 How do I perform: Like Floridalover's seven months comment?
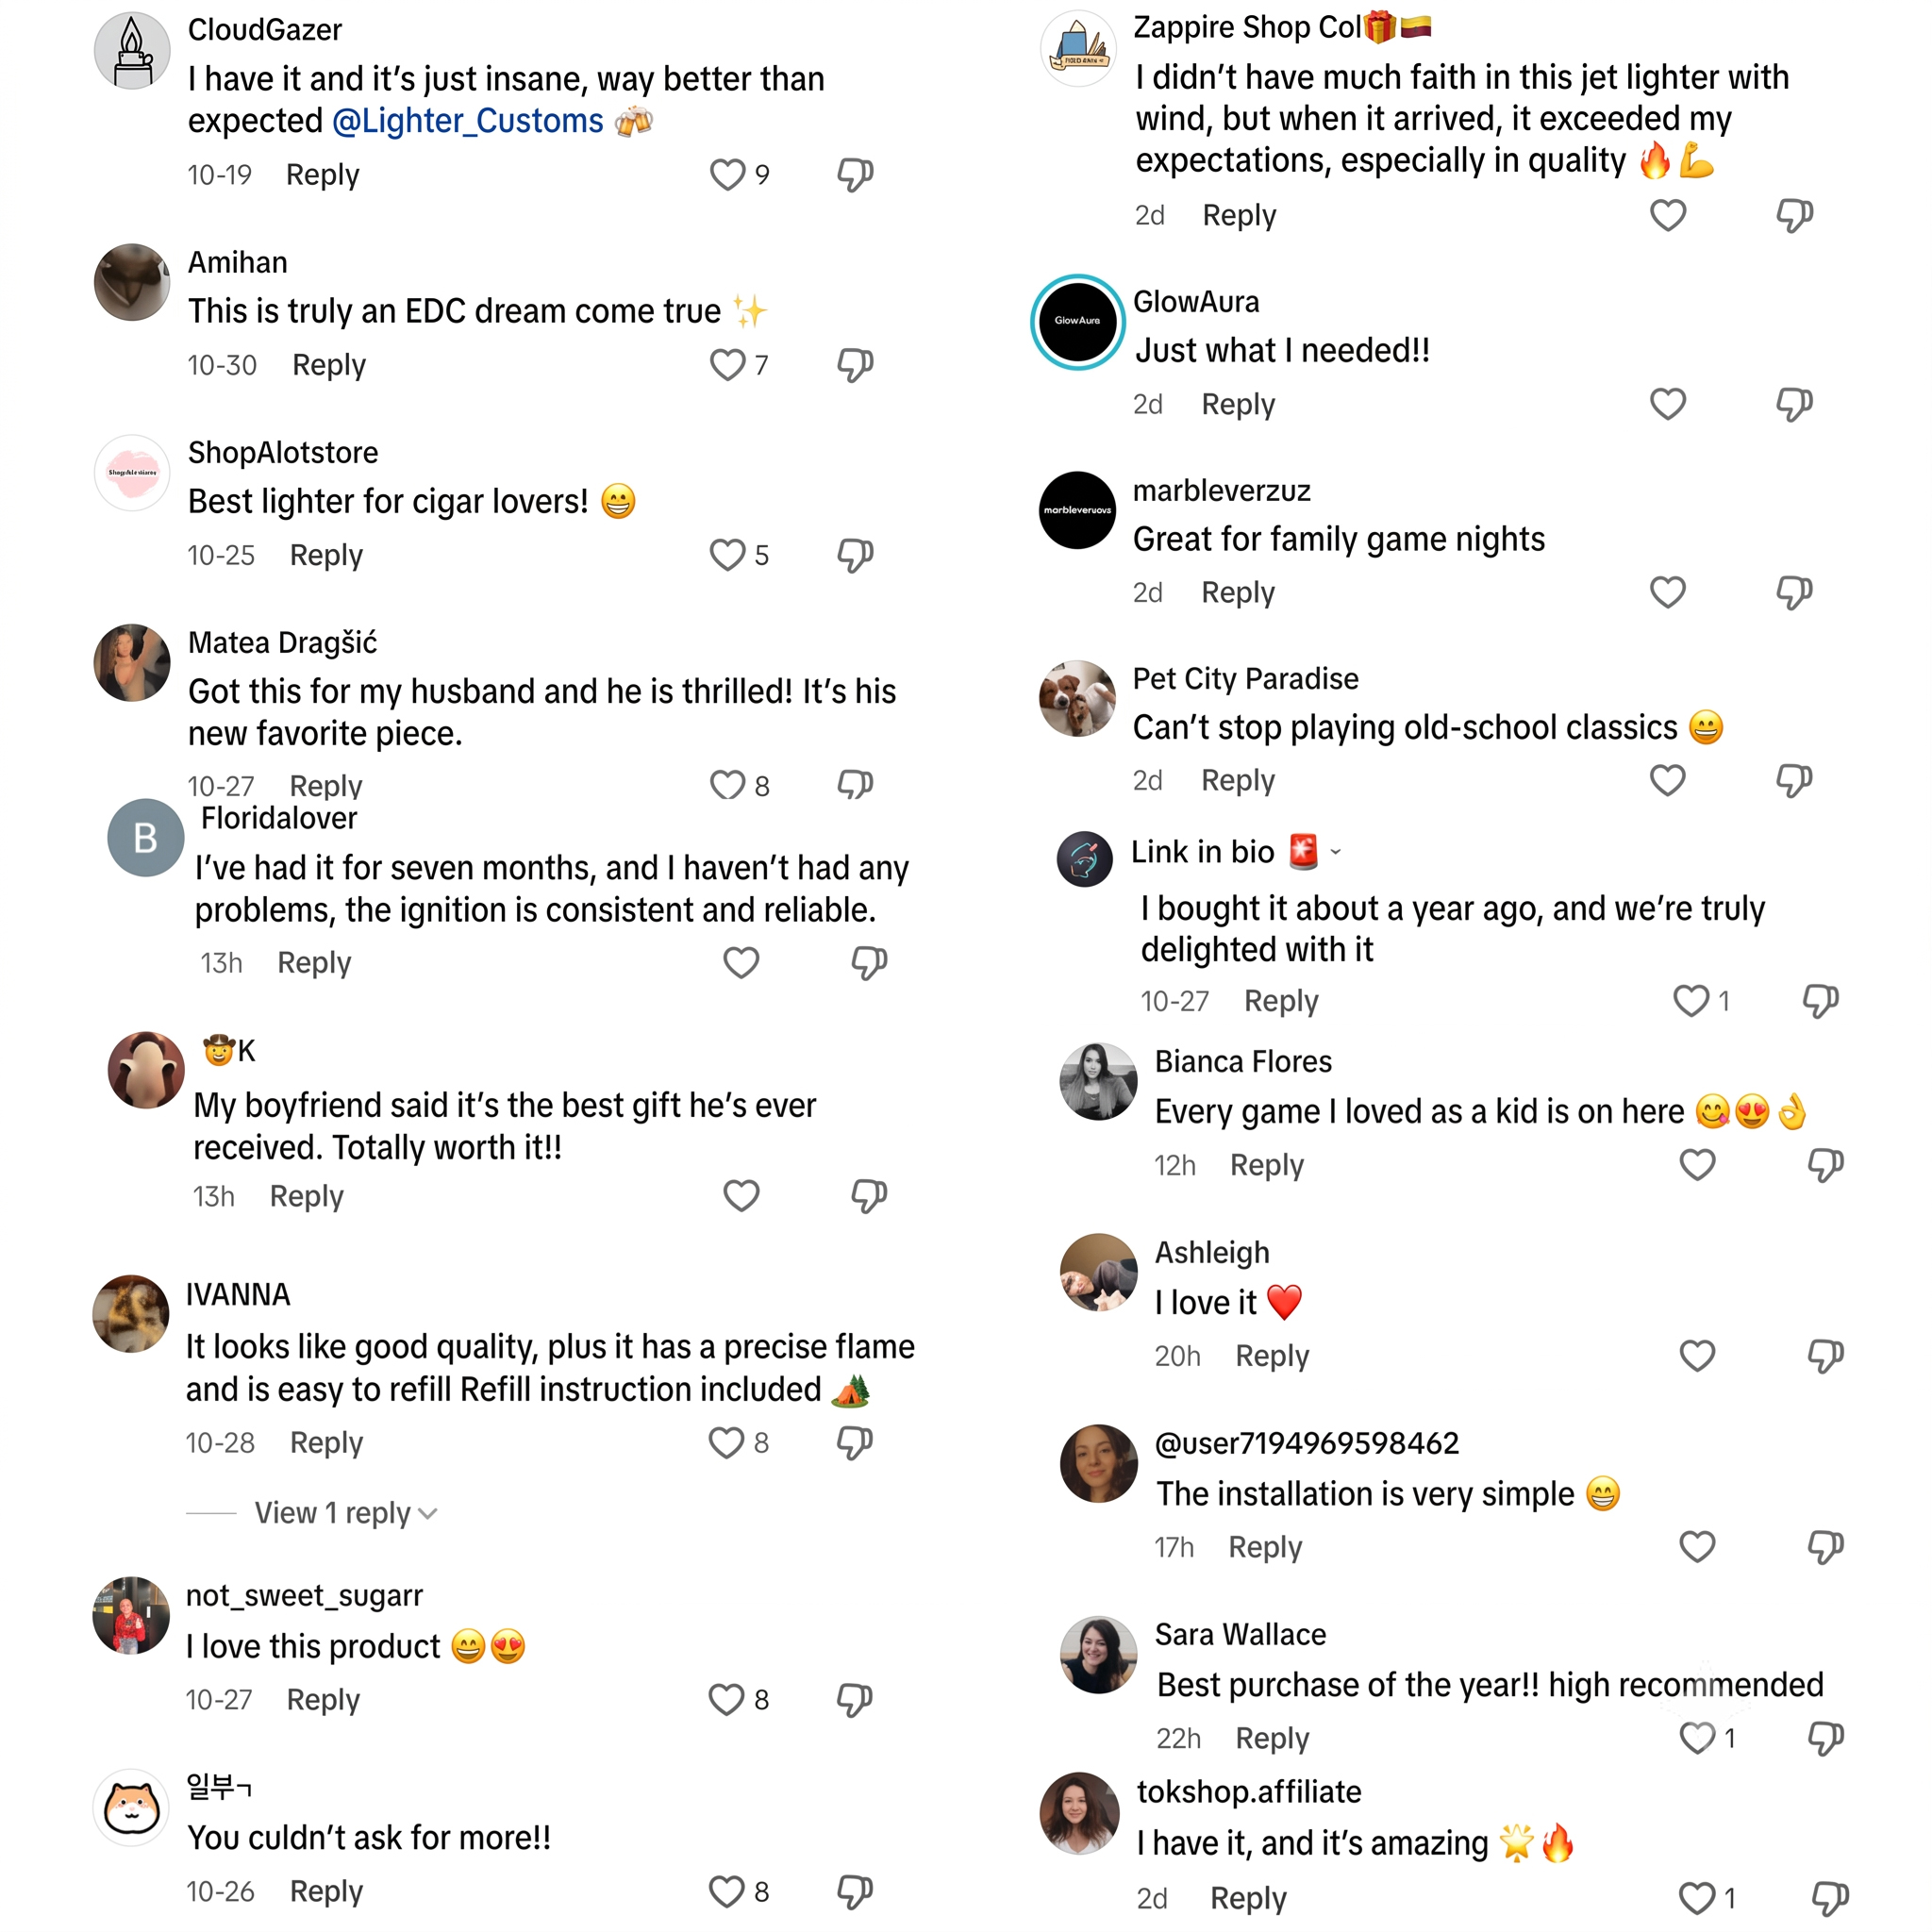[741, 963]
